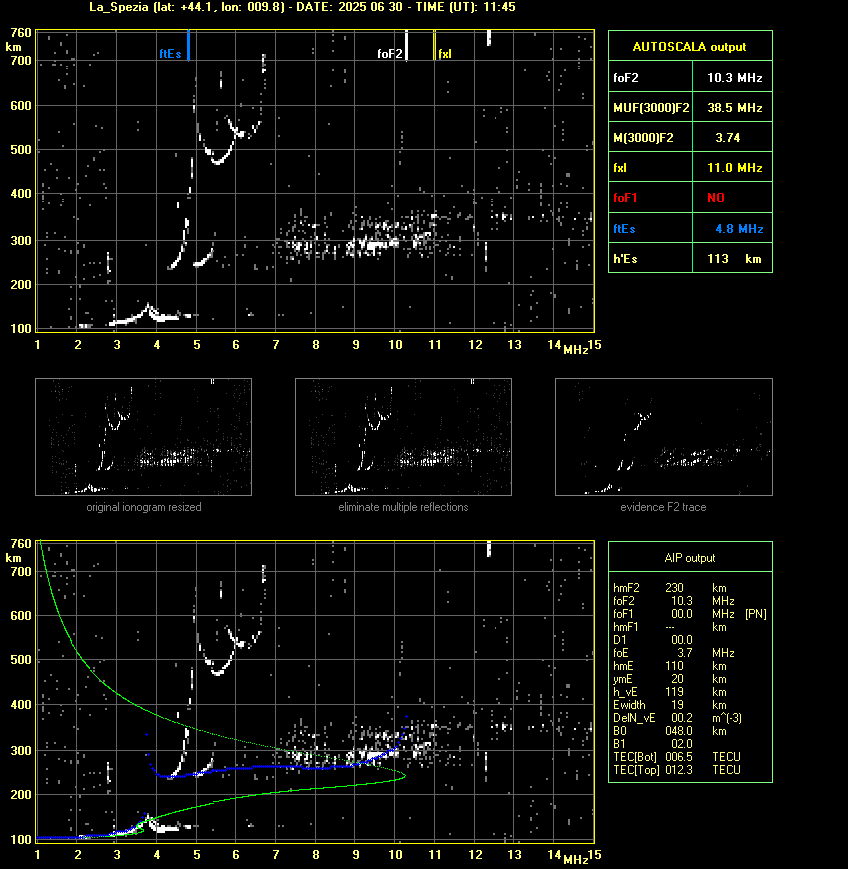Screen dimensions: 848x869
Task: Click the 'original ionogram resized' caption
Action: click(x=144, y=507)
